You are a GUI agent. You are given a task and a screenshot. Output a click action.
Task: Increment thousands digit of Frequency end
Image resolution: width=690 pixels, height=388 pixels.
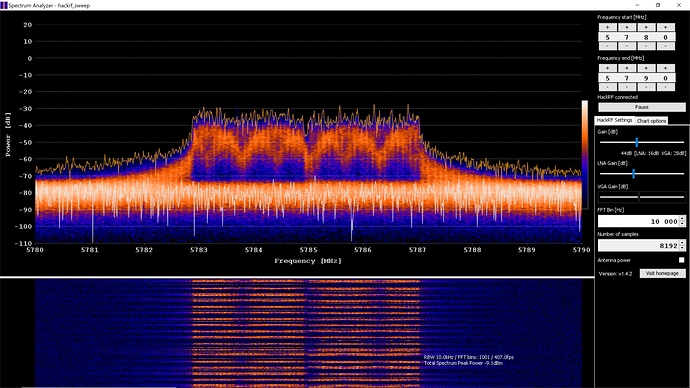[607, 68]
